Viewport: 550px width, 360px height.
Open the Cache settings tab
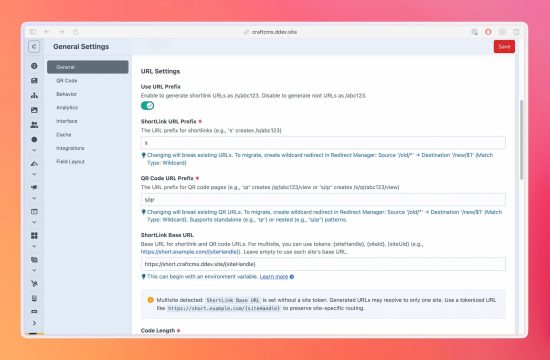pos(88,135)
